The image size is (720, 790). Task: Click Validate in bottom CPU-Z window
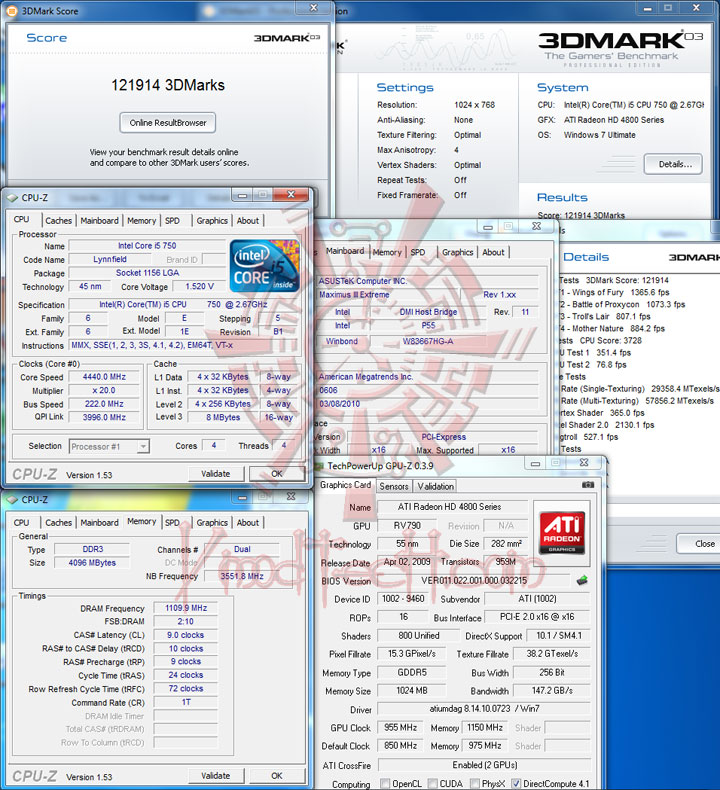pos(216,775)
